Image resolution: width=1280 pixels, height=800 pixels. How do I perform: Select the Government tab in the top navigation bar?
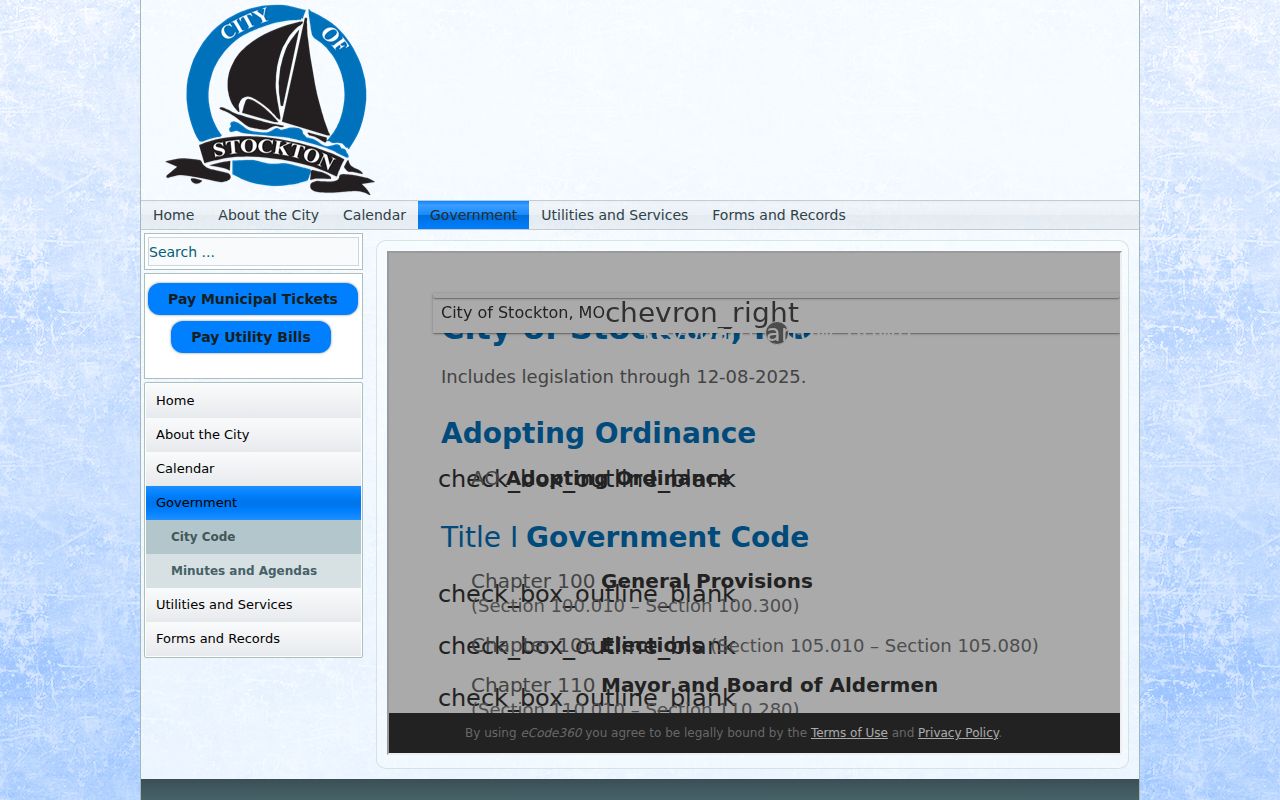473,215
